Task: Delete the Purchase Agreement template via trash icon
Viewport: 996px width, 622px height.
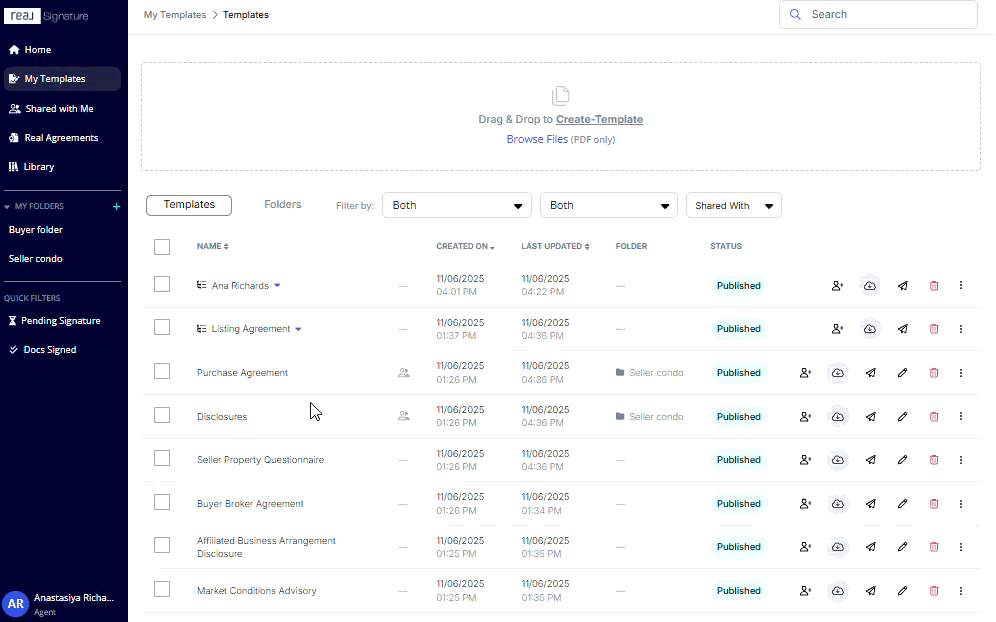Action: coord(934,373)
